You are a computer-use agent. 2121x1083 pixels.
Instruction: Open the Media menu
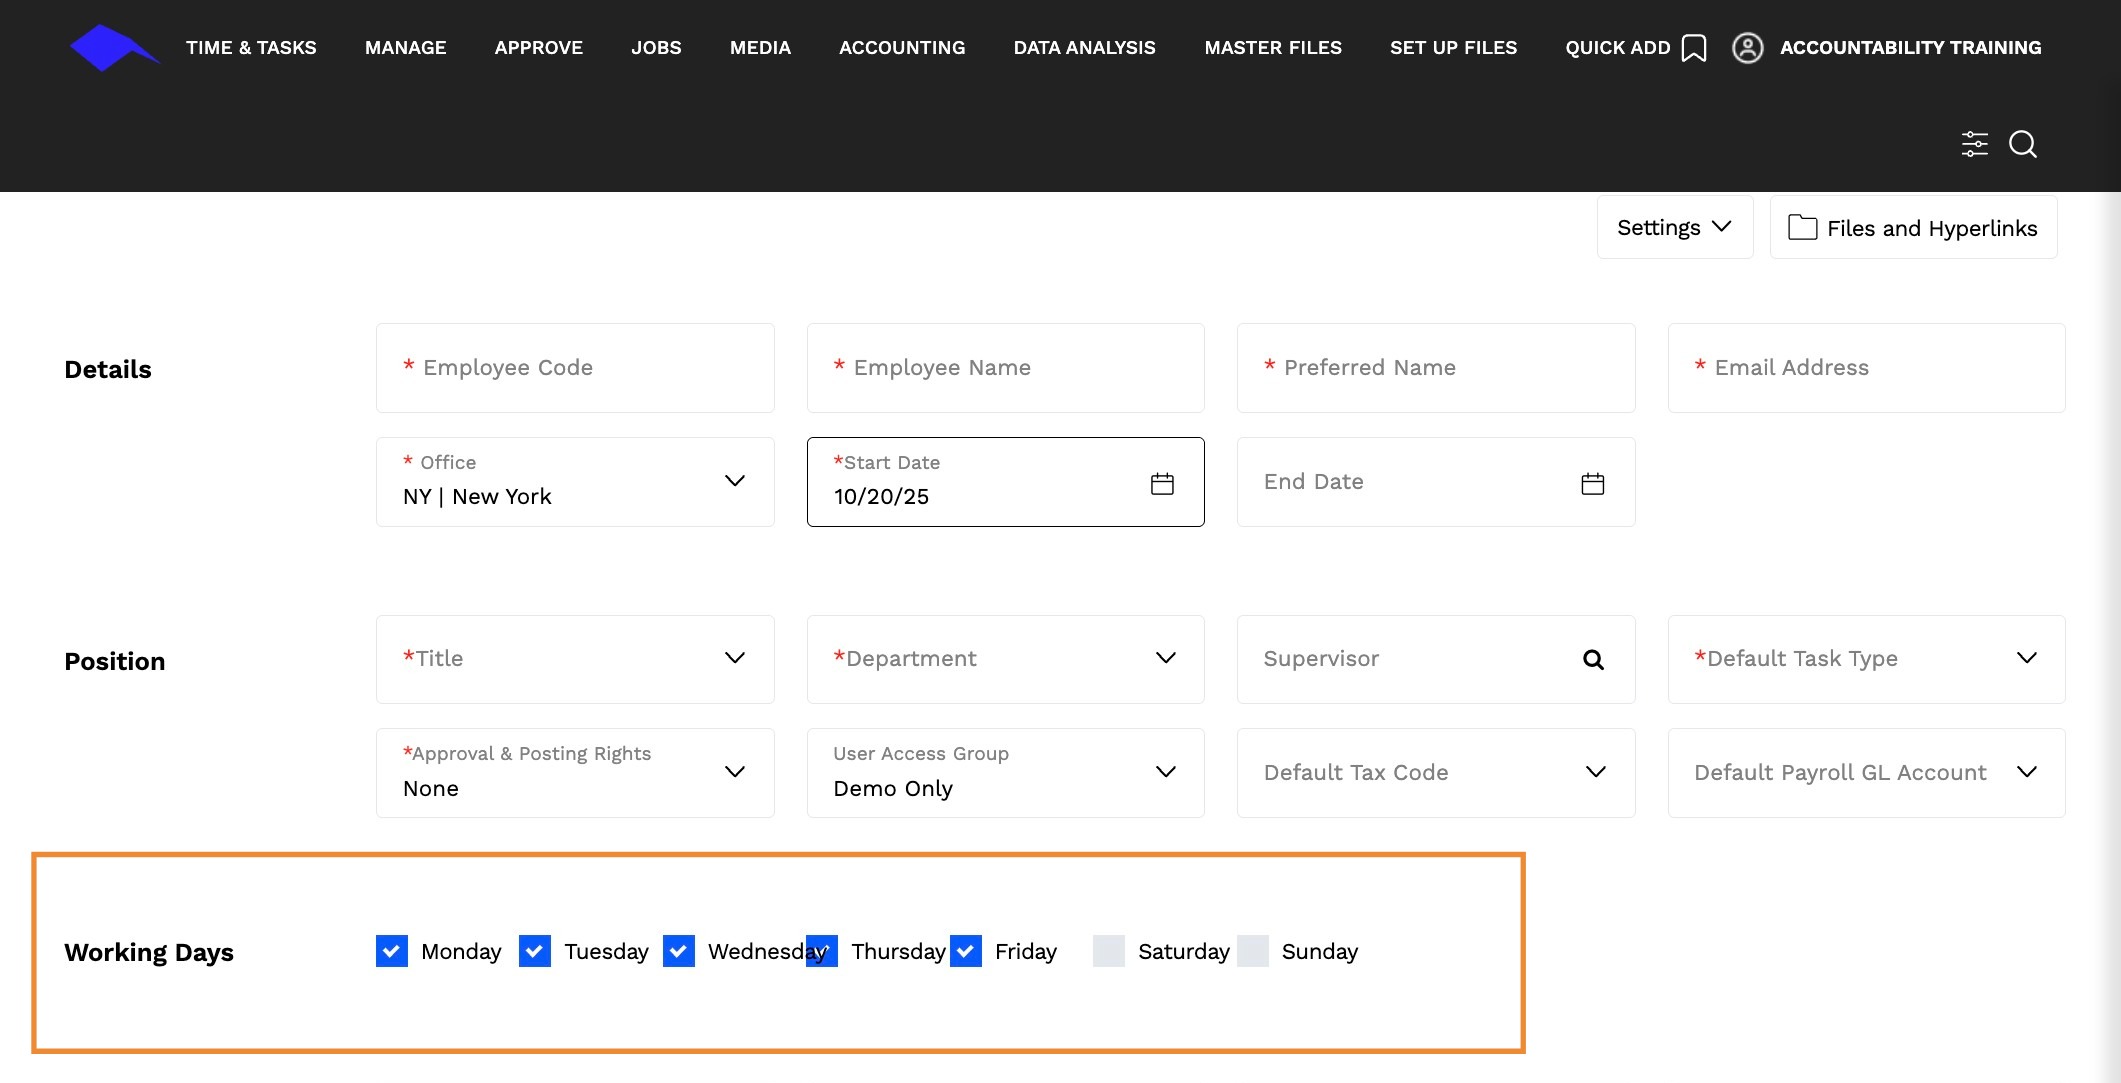(760, 48)
